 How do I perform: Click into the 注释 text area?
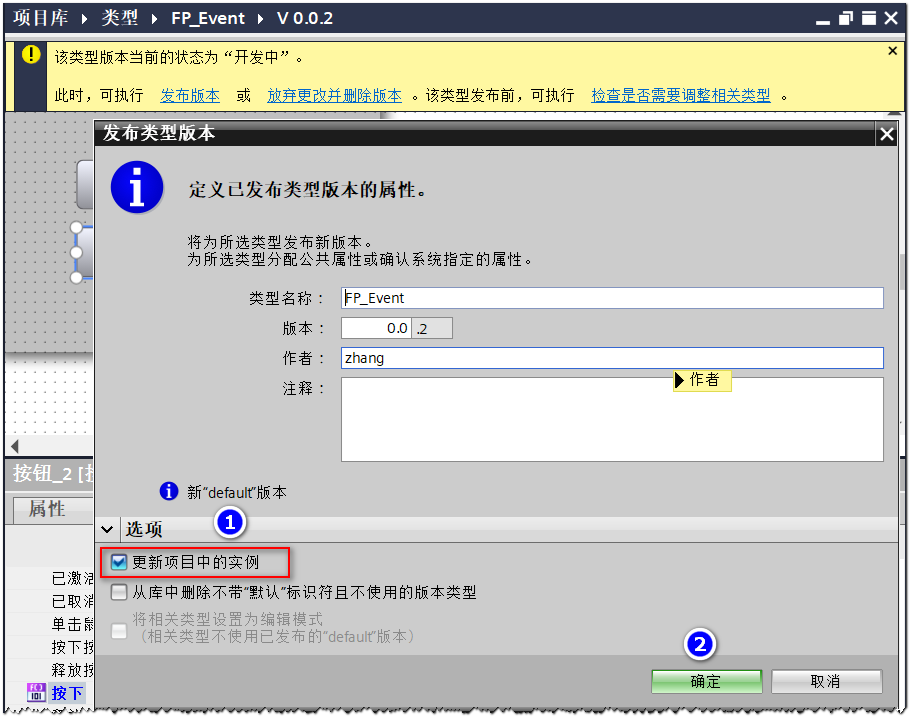pyautogui.click(x=611, y=419)
